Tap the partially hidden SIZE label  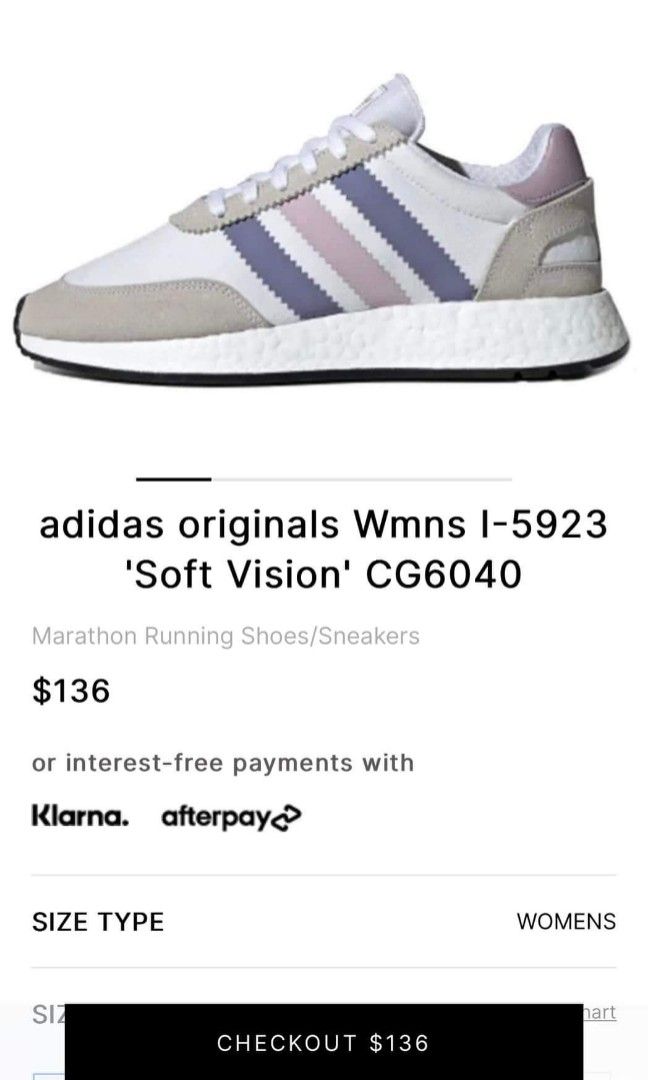(x=48, y=1013)
